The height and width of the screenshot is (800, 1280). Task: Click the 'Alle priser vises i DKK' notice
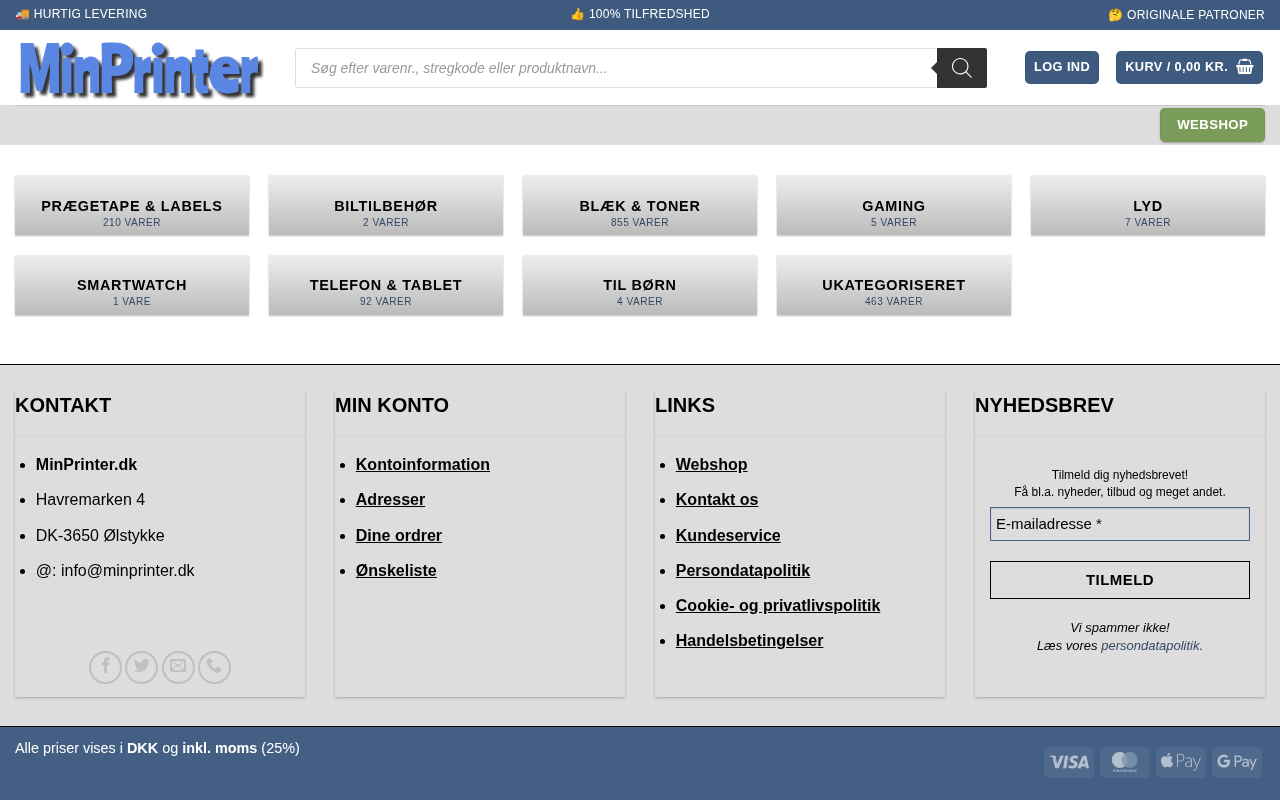pyautogui.click(x=157, y=748)
